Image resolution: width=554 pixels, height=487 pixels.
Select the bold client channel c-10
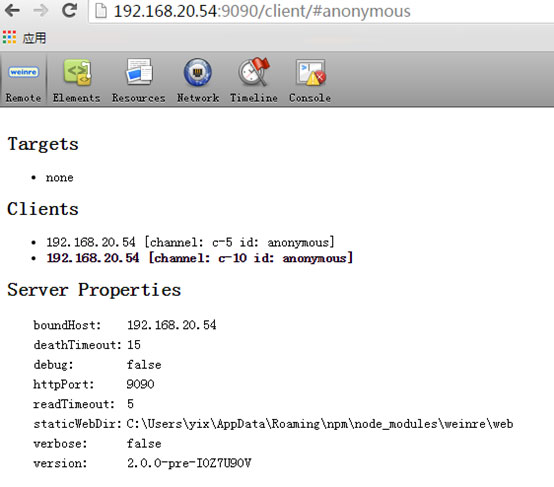(x=200, y=258)
